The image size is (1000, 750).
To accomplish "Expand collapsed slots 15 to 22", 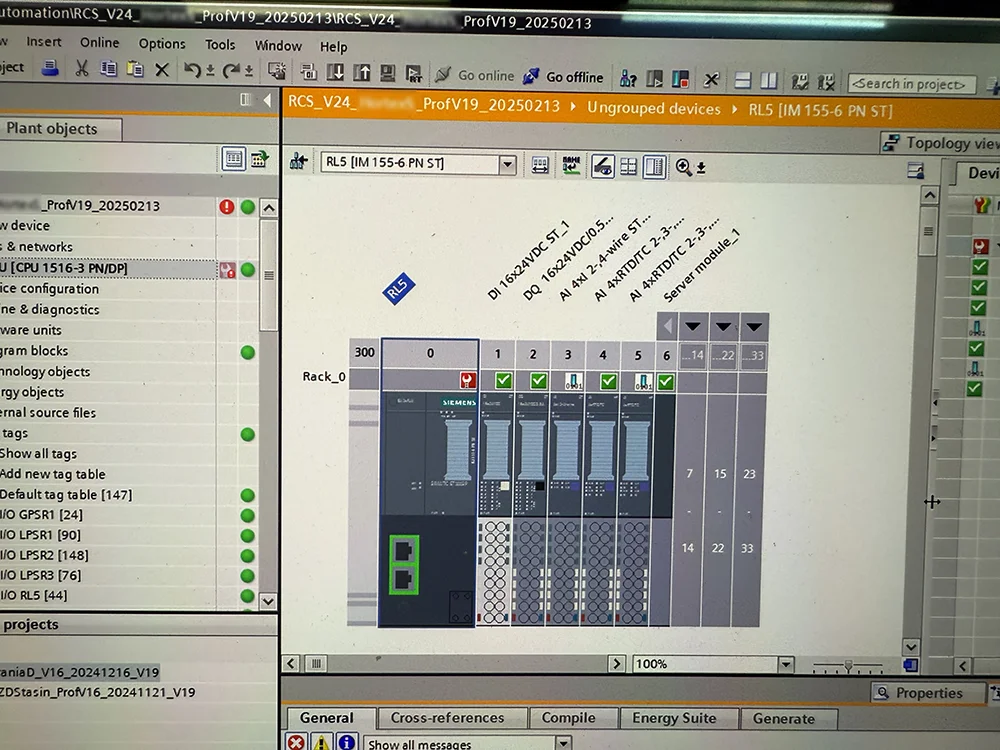I will (723, 327).
